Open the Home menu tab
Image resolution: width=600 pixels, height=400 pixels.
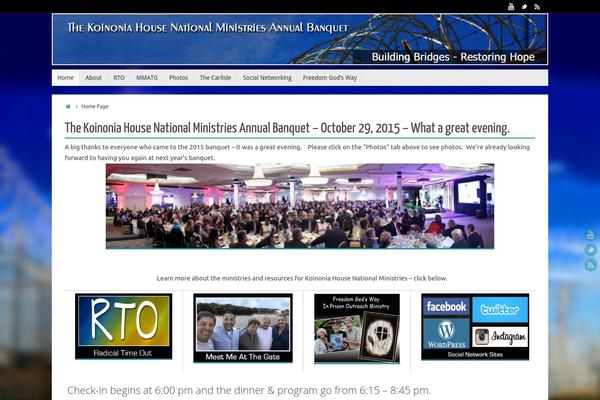point(65,78)
